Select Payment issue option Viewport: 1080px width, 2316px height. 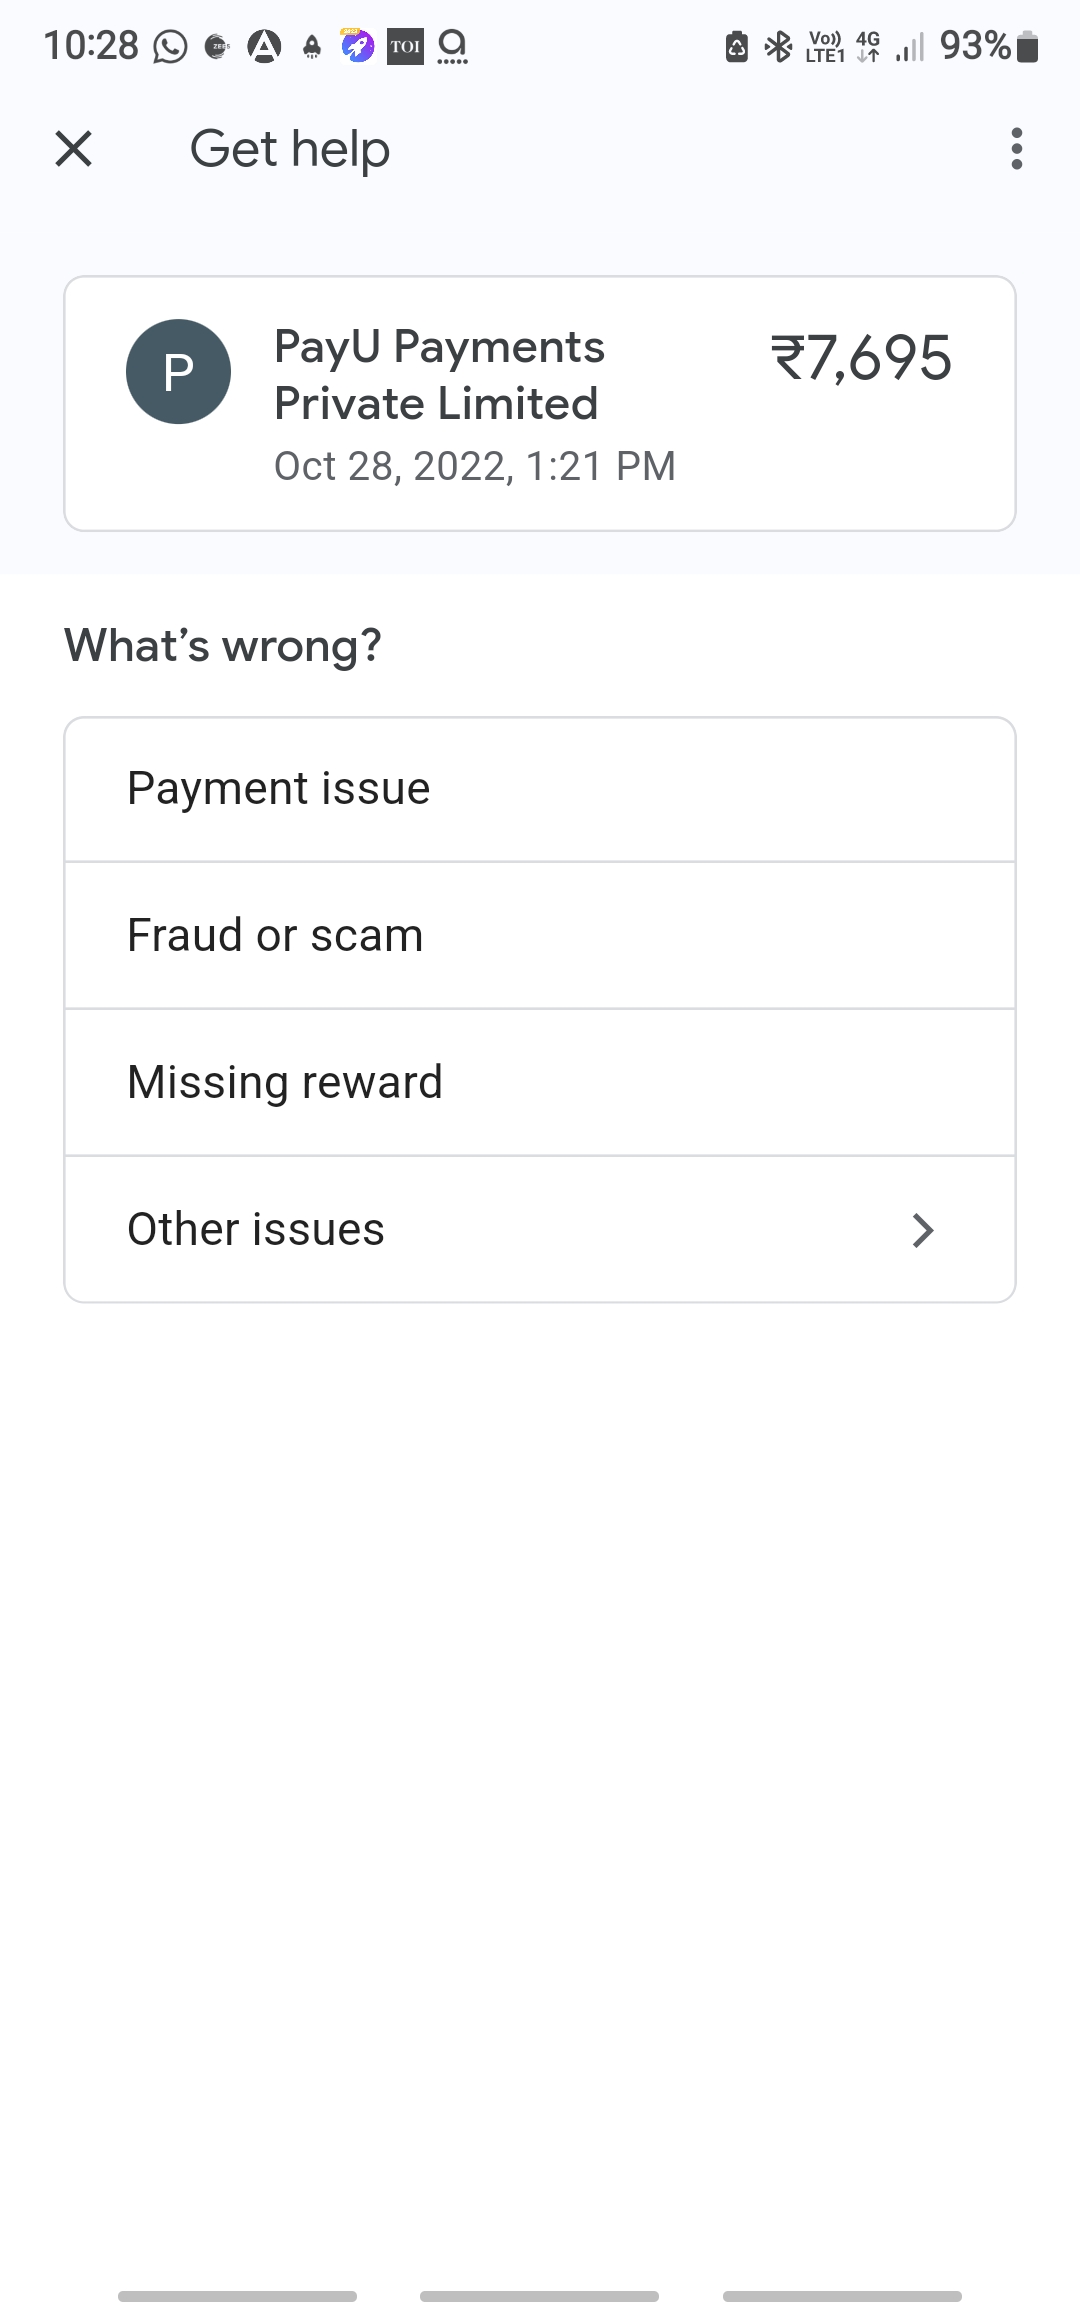[540, 789]
